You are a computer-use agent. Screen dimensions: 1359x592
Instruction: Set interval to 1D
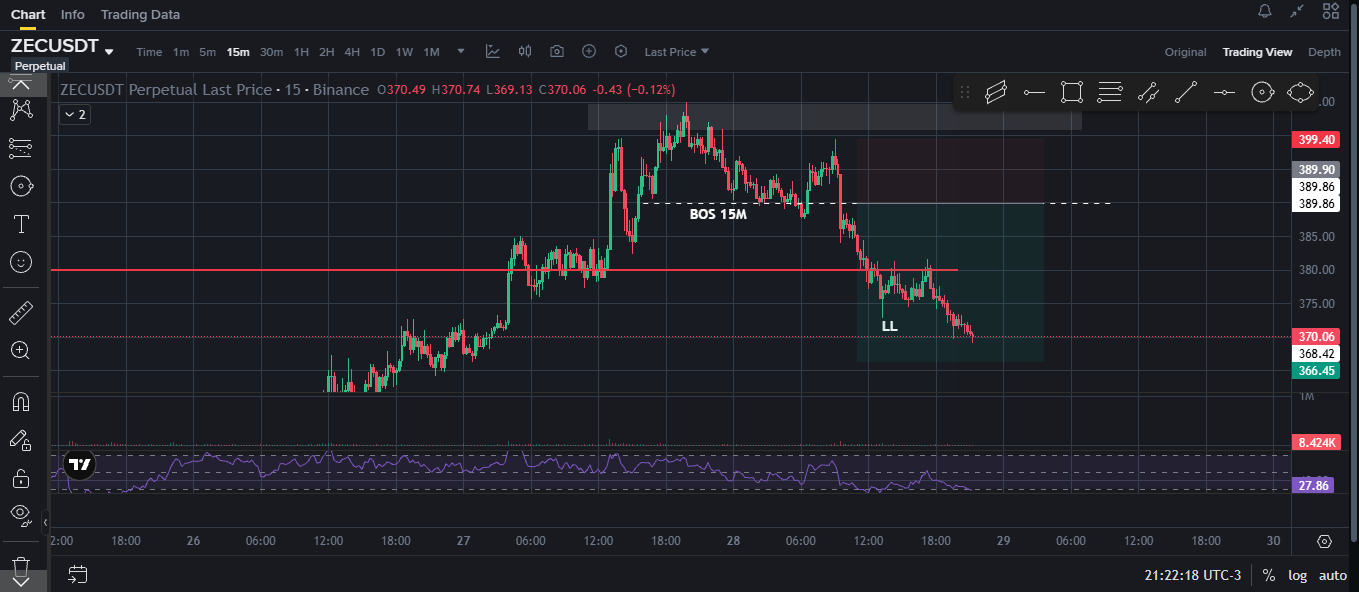pos(377,52)
